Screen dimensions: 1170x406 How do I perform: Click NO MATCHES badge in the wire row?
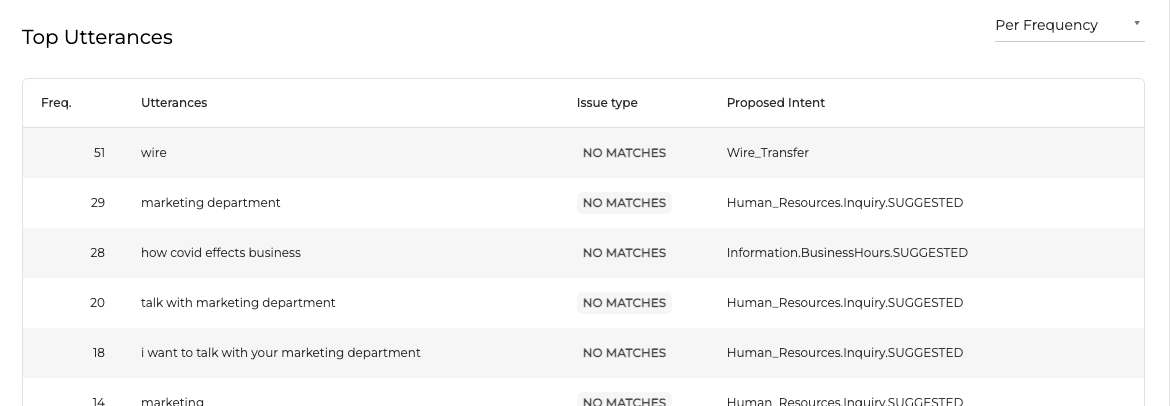[x=624, y=153]
